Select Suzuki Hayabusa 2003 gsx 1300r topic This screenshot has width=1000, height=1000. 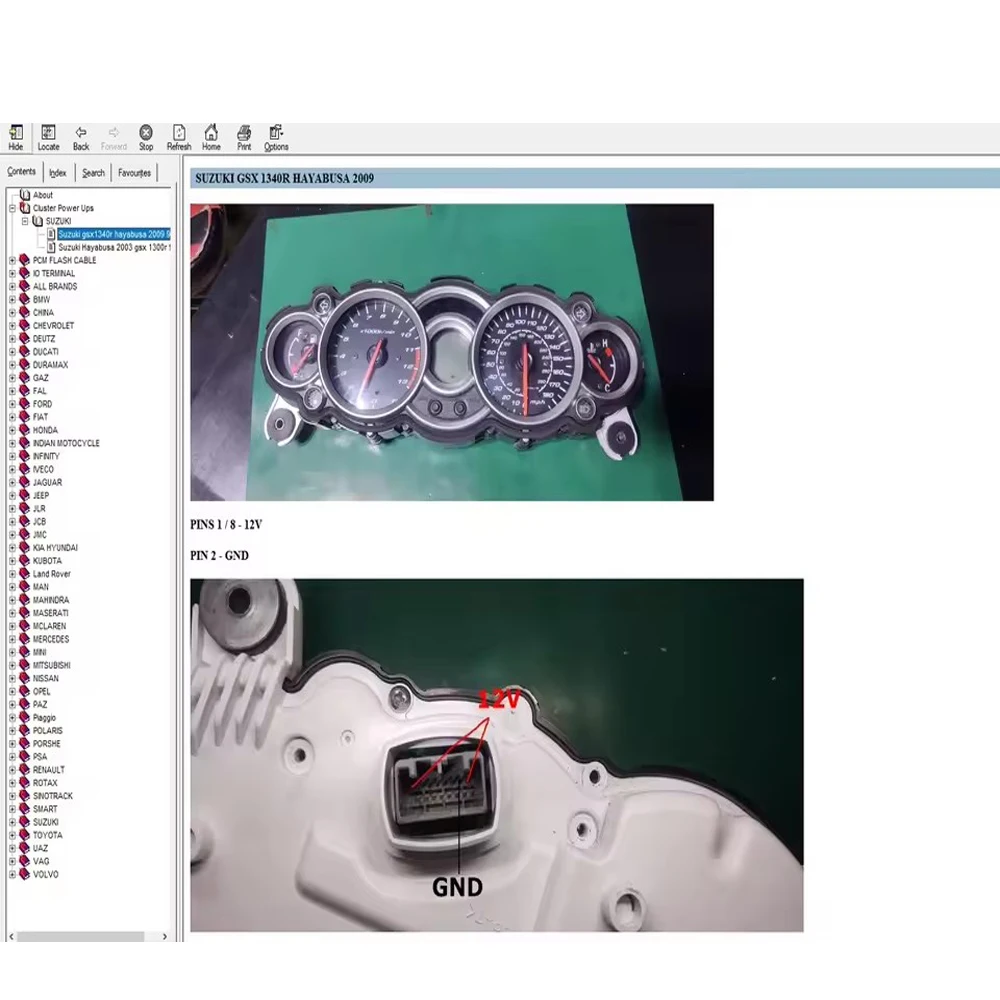113,247
